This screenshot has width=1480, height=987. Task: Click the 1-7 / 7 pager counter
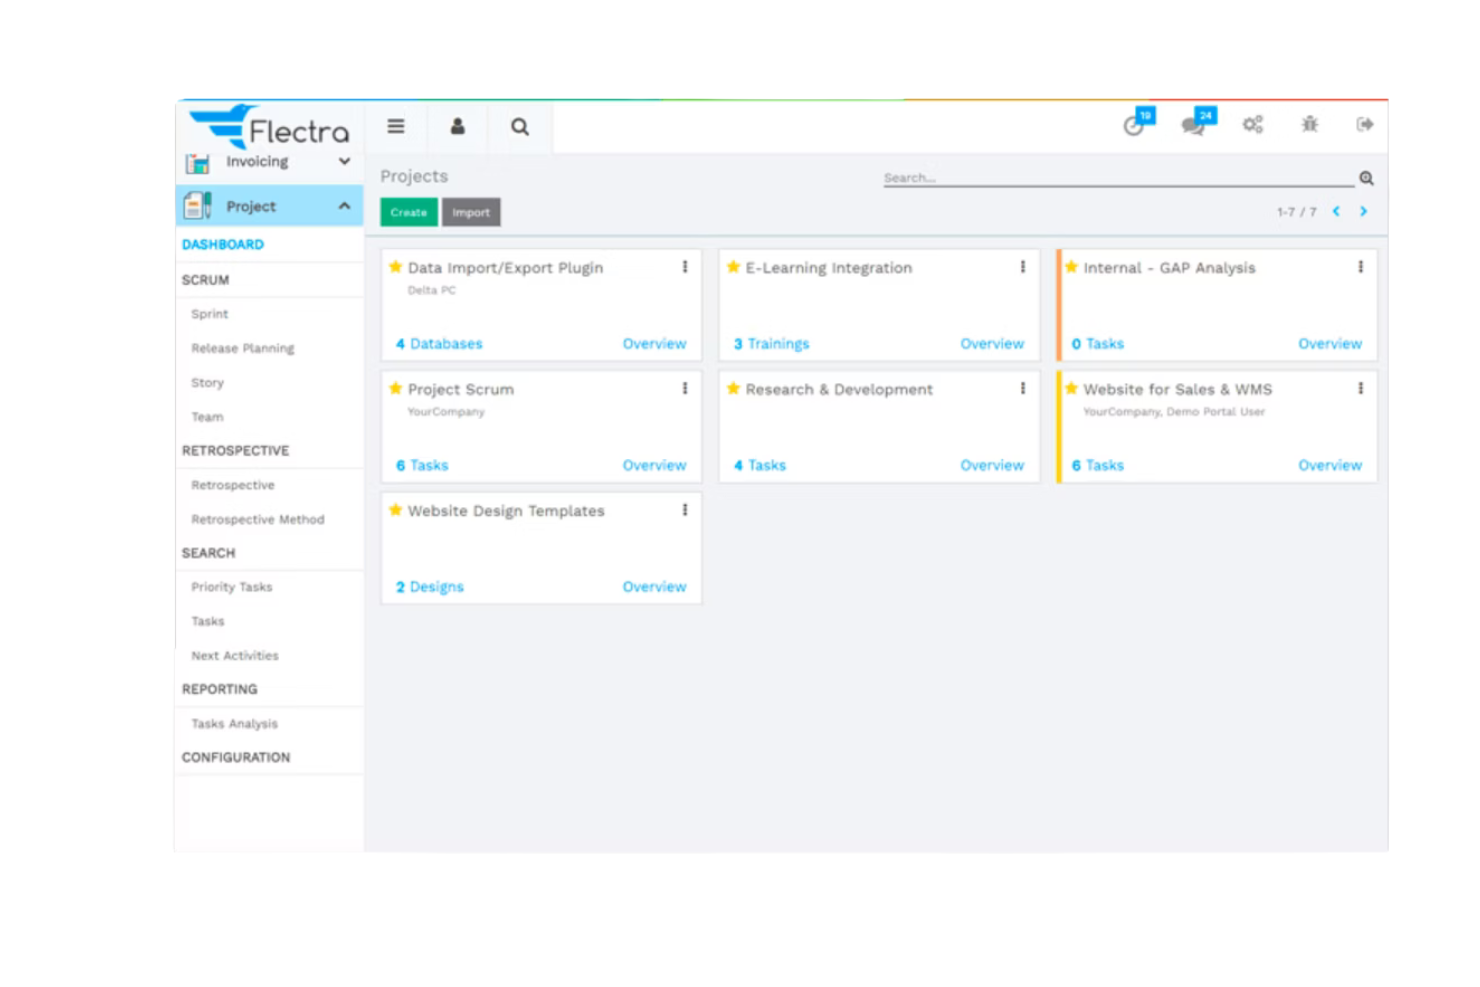[x=1297, y=212]
